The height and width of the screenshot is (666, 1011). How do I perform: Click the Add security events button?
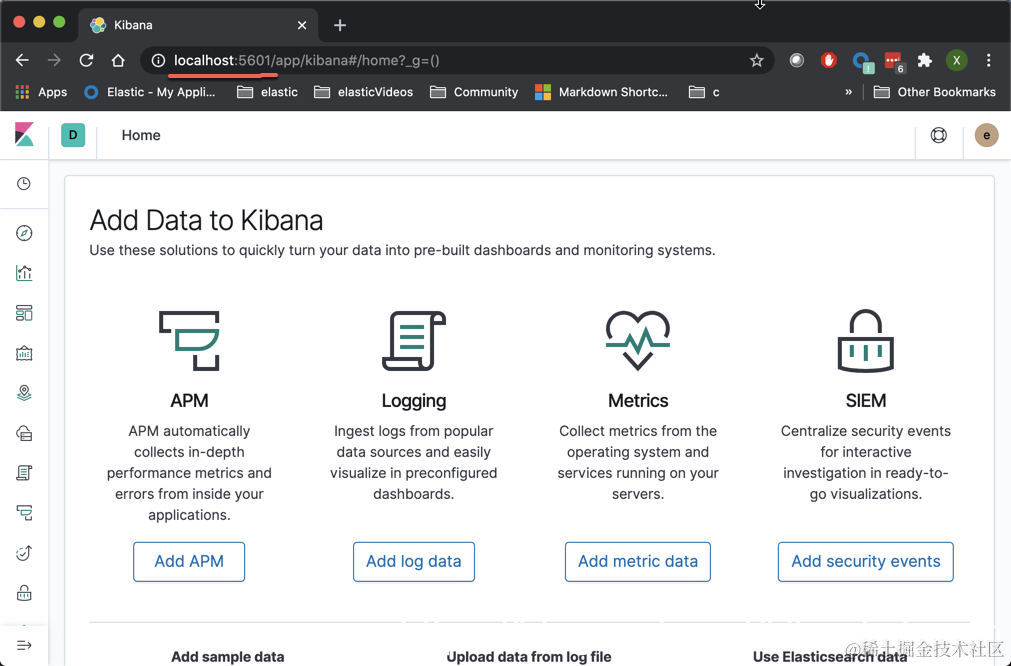pos(865,562)
